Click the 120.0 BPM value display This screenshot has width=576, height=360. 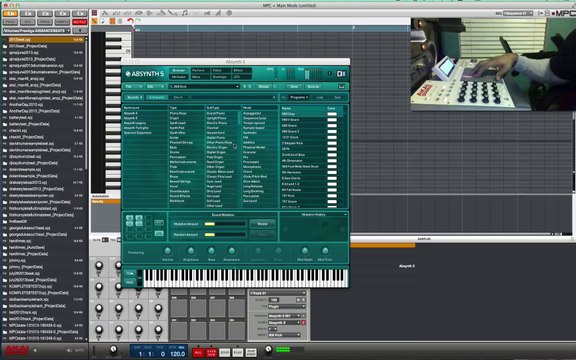tap(177, 354)
